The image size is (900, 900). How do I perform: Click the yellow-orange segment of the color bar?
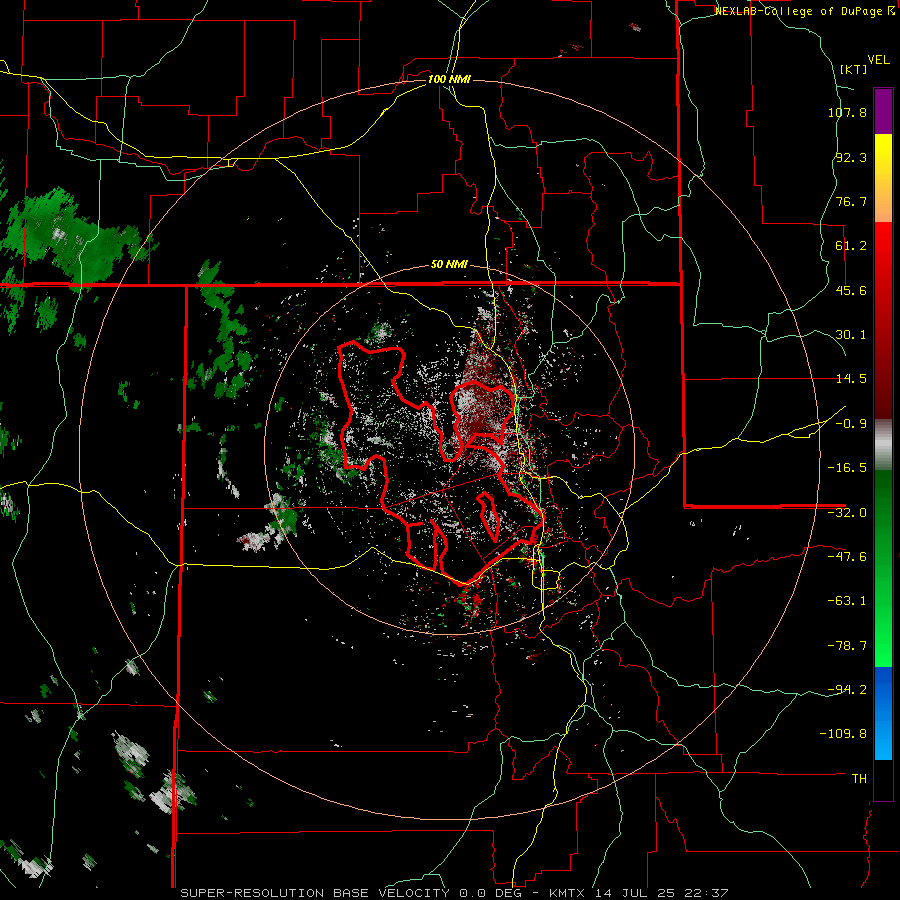click(x=883, y=179)
